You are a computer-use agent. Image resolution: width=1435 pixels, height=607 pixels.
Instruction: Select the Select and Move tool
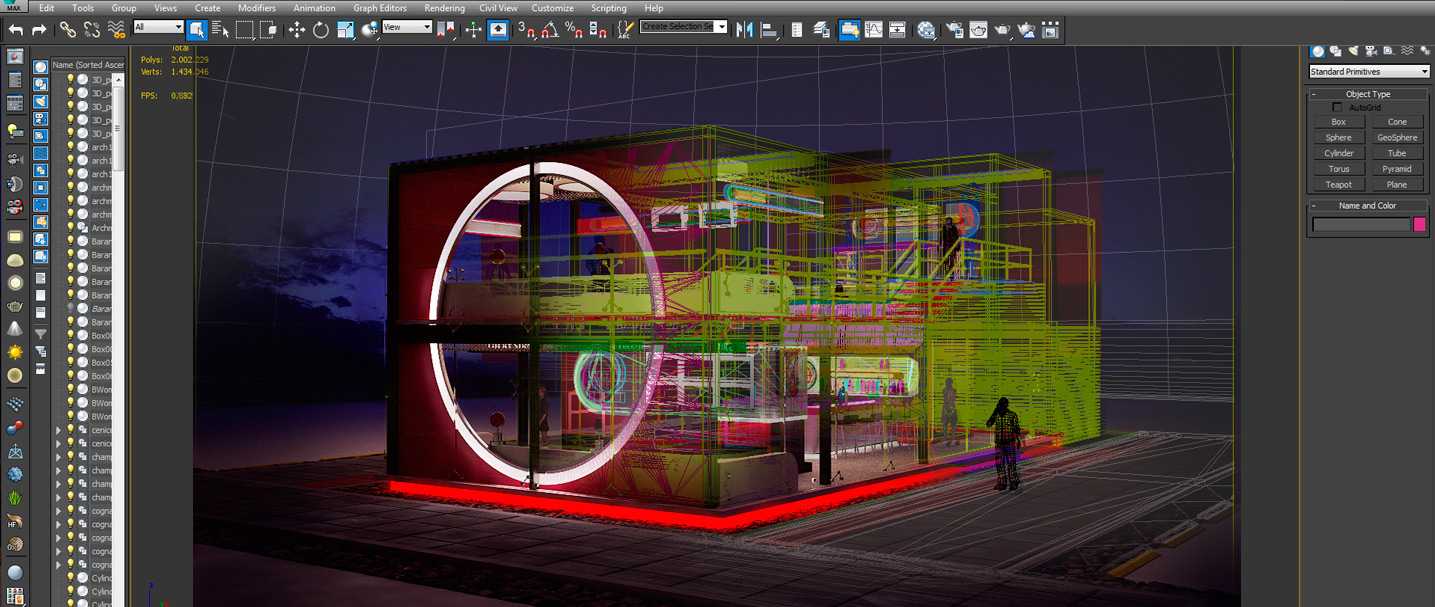click(x=297, y=29)
